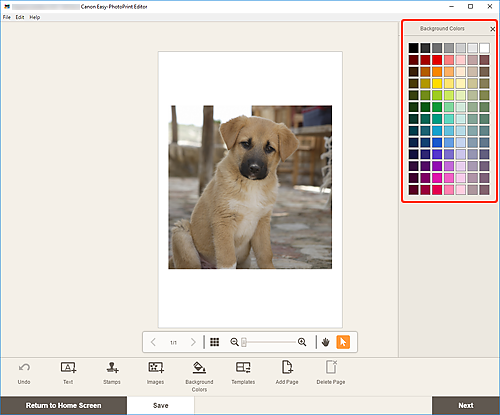This screenshot has height=415, width=500.
Task: Select the arrow selection tool
Action: (x=343, y=342)
